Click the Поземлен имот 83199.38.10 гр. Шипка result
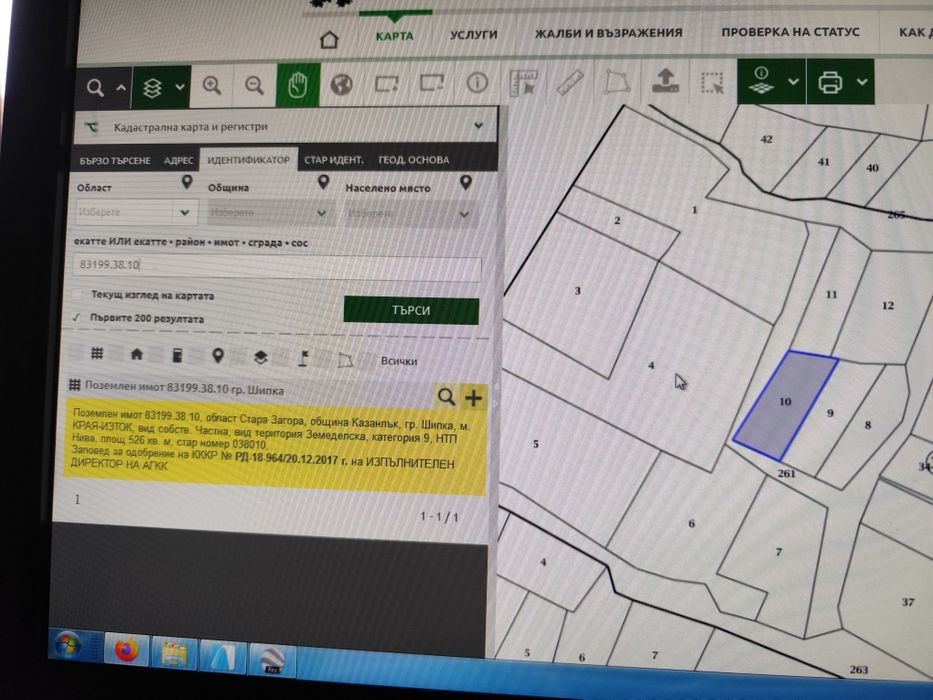933x700 pixels. (184, 388)
